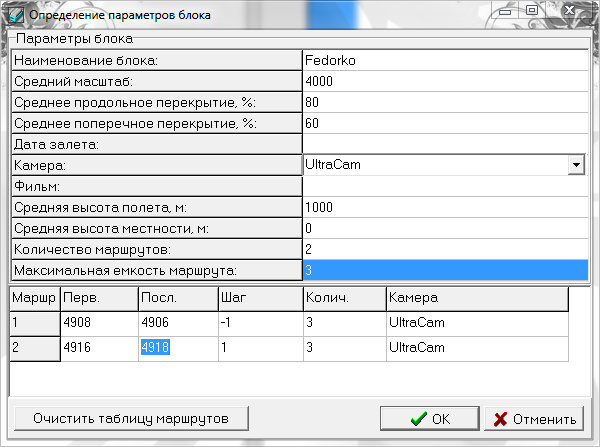Click the empty Фильм field
The width and height of the screenshot is (600, 447).
445,187
